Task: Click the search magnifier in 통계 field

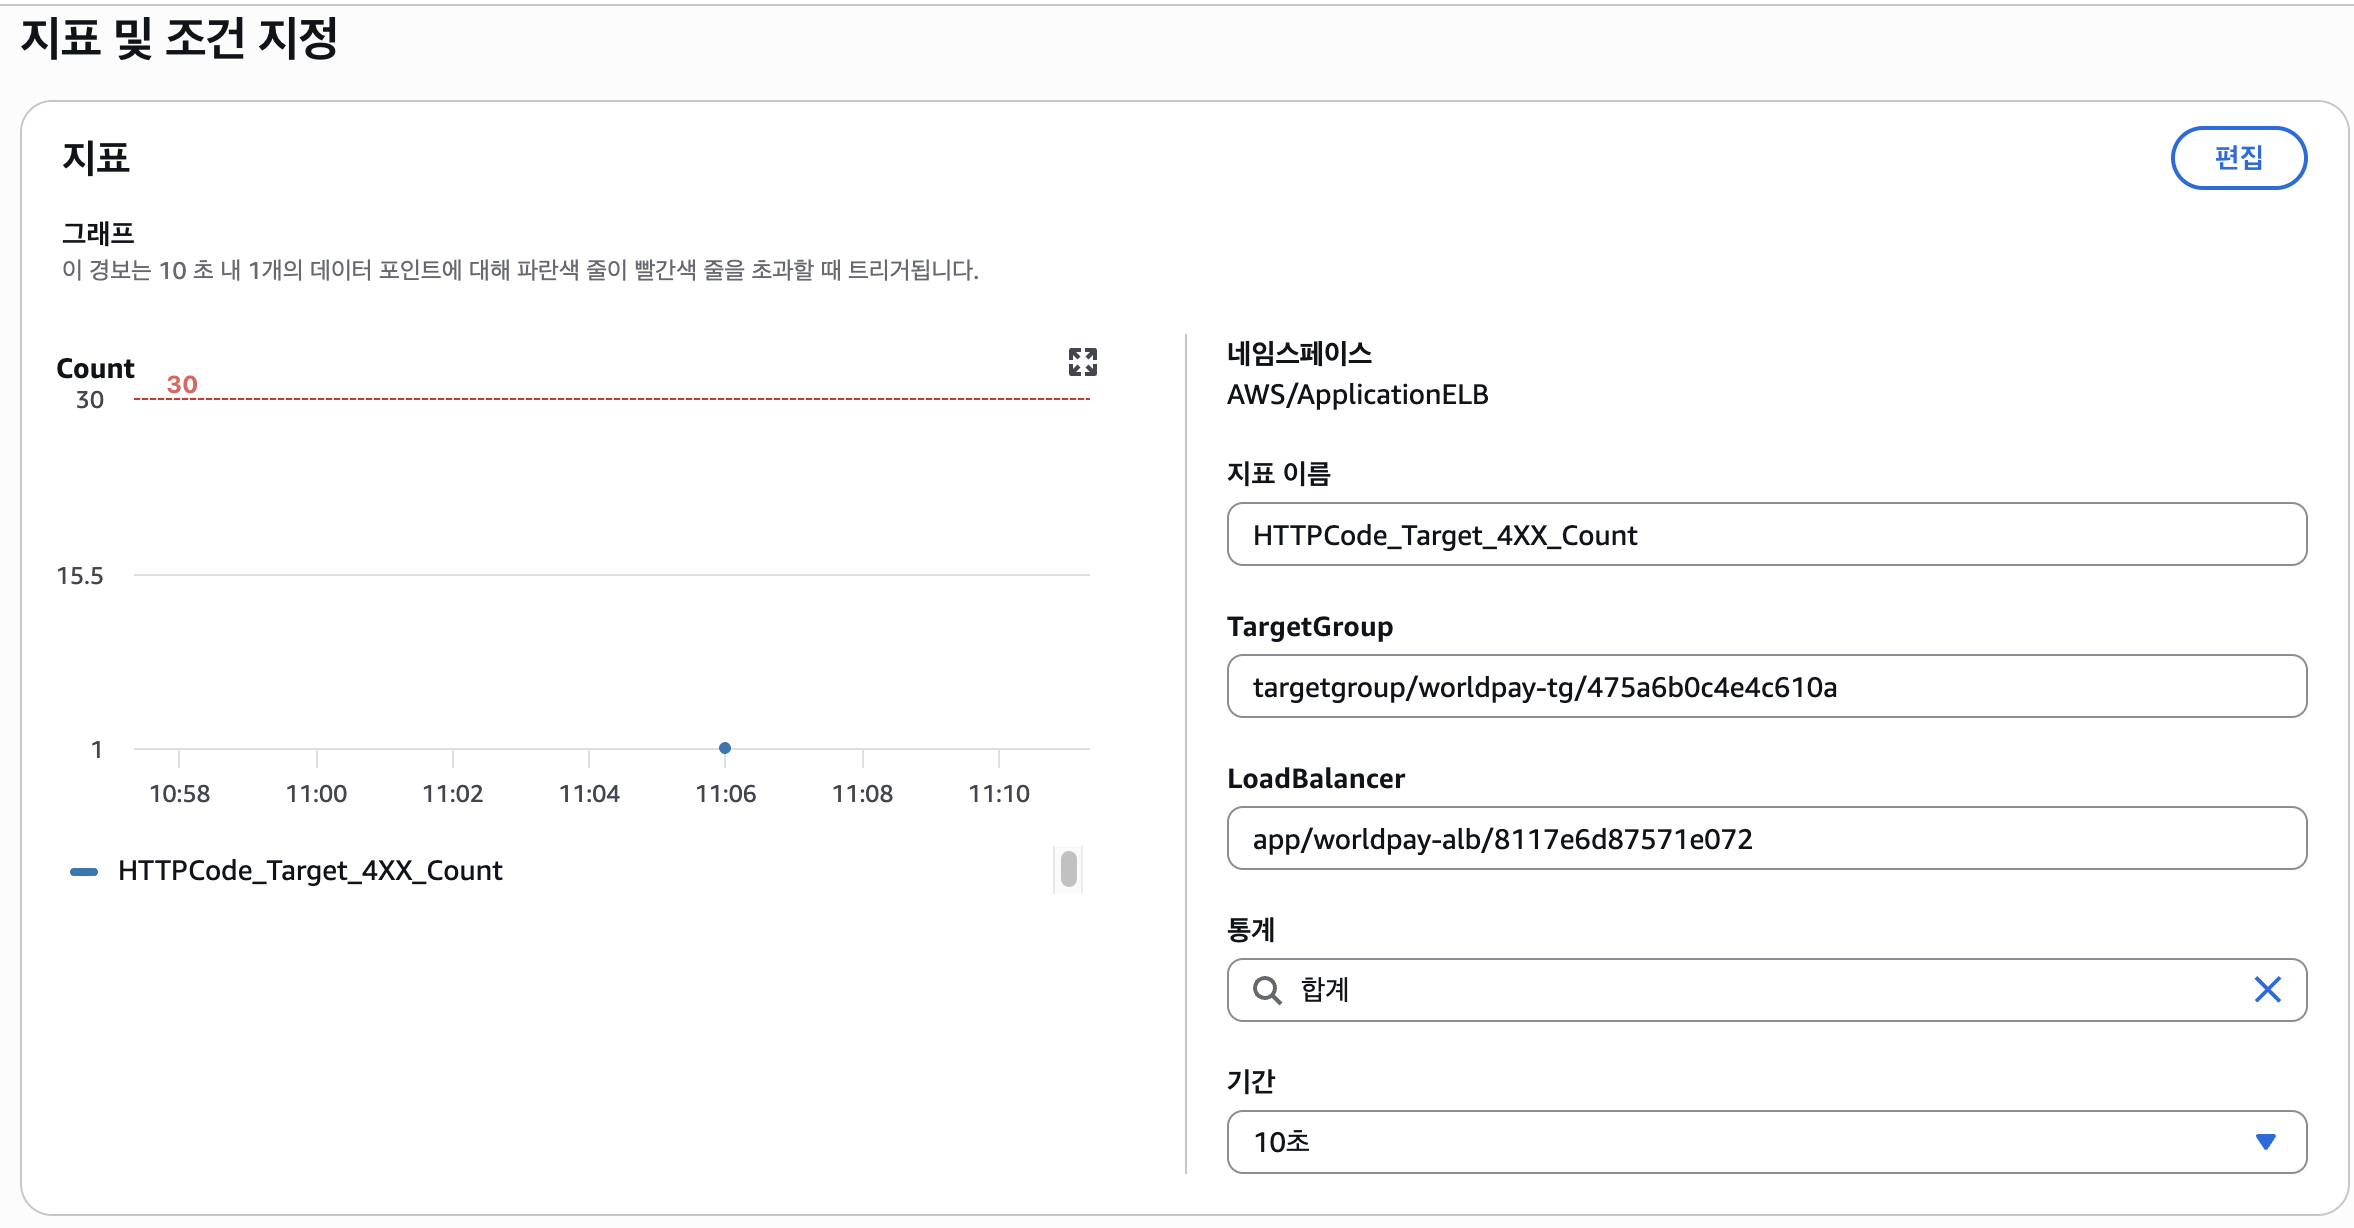Action: click(1267, 990)
